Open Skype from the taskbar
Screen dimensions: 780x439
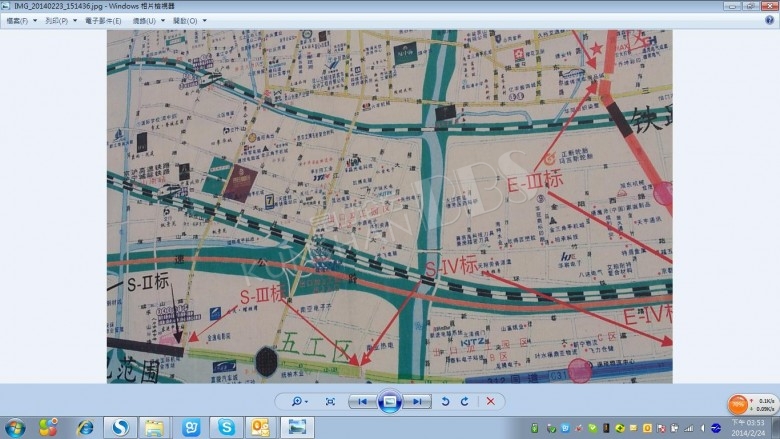pos(227,427)
